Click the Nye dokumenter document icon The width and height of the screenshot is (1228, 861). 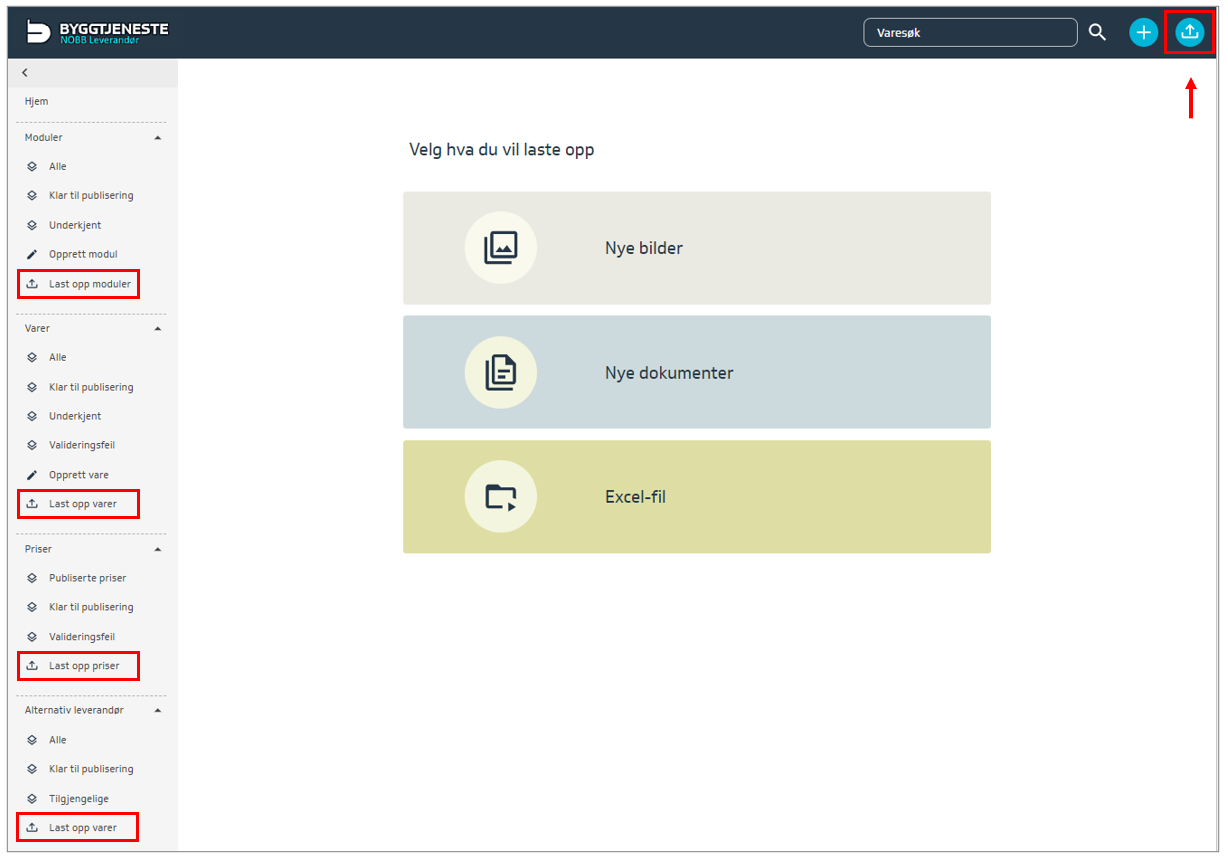(x=500, y=373)
